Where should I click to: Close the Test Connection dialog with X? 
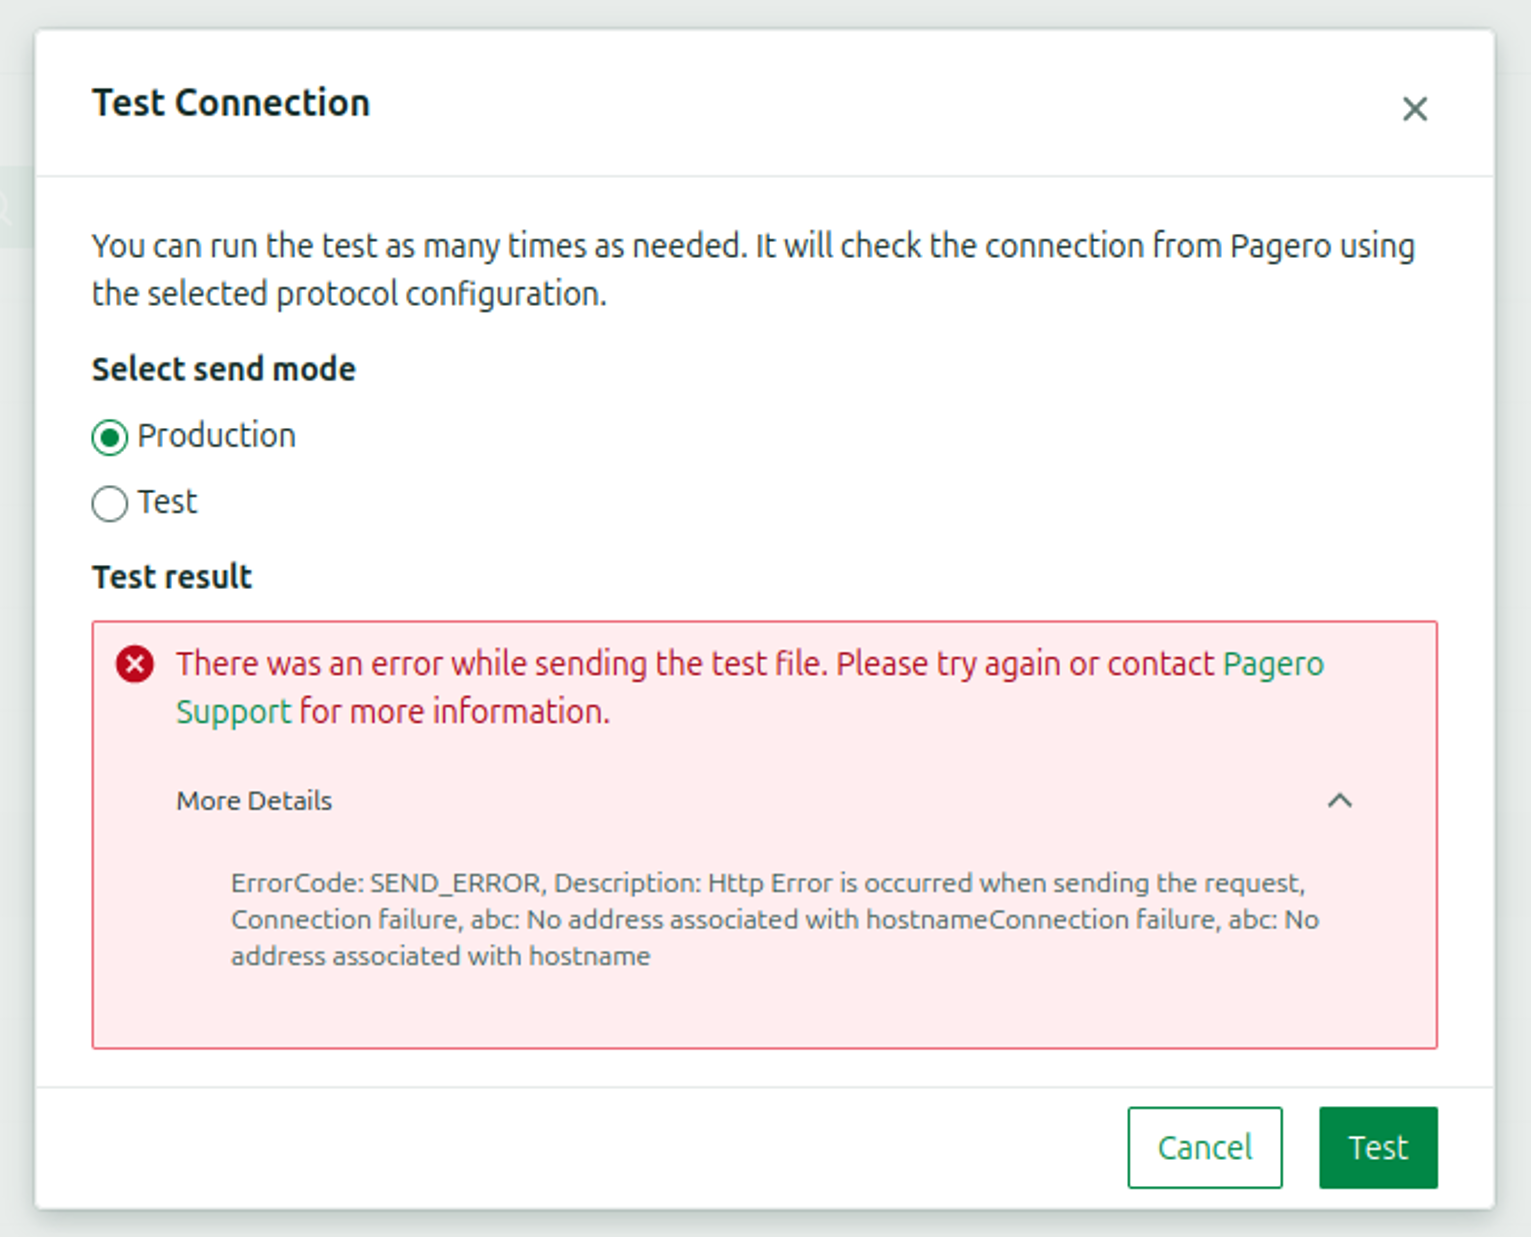[x=1414, y=108]
